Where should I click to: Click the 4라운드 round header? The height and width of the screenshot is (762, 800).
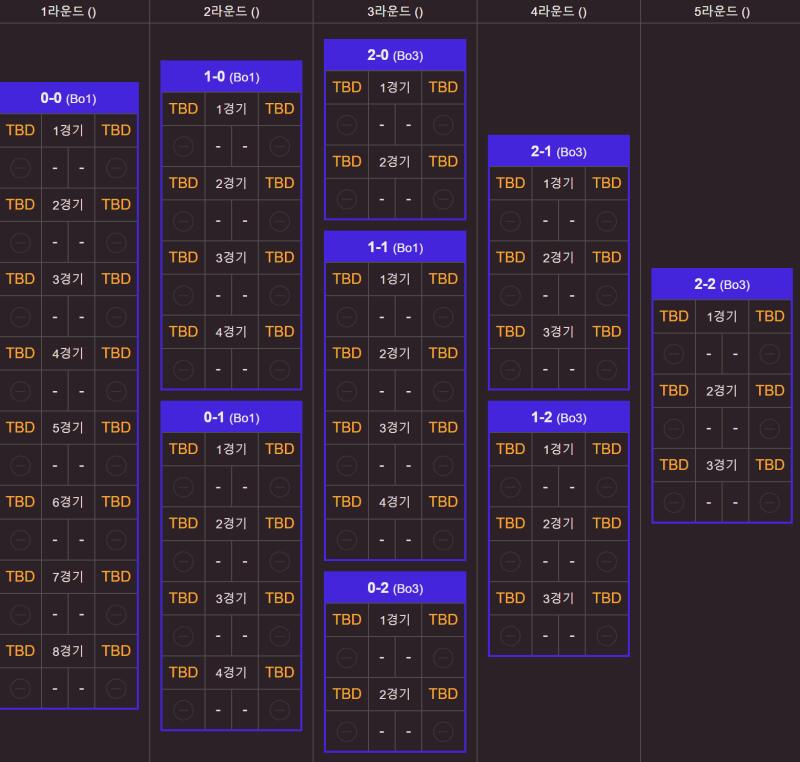click(x=559, y=11)
